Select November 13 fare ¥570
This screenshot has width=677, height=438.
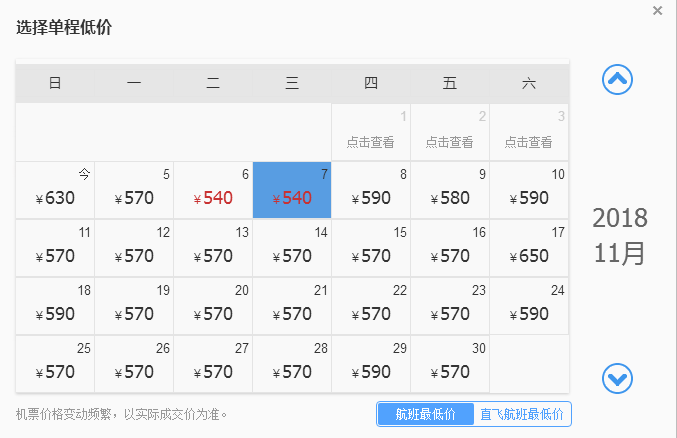point(213,248)
